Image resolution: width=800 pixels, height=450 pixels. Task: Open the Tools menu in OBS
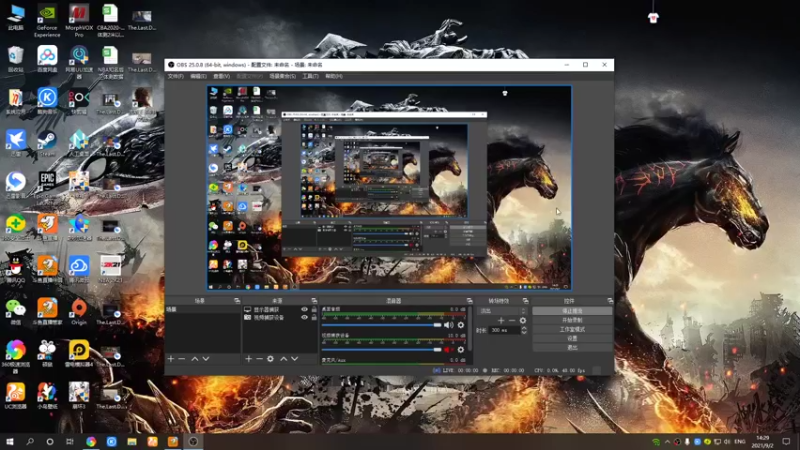pos(310,76)
